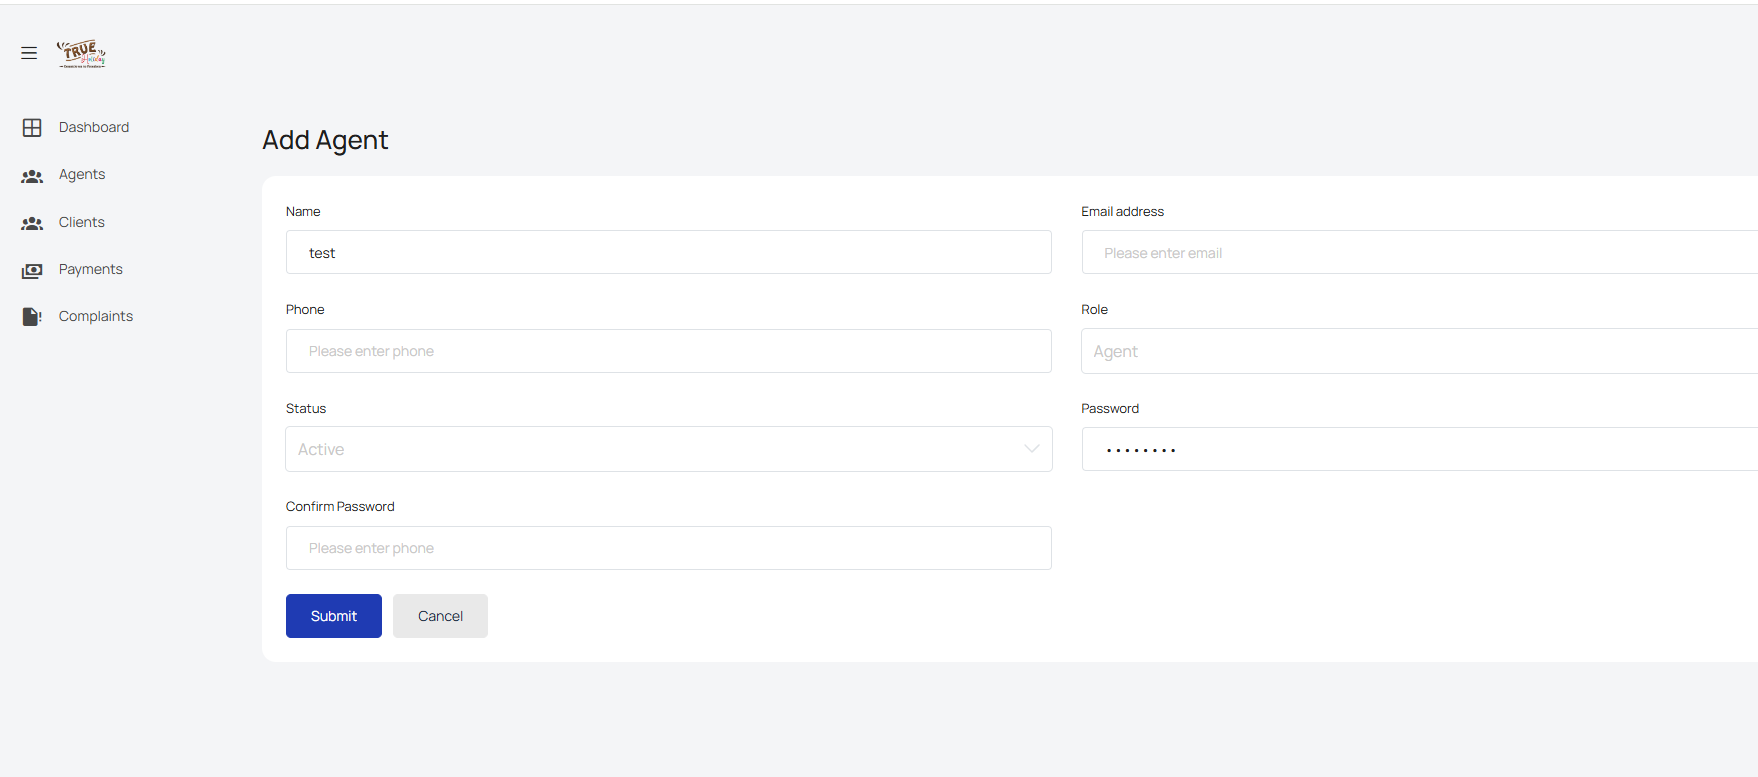
Task: Submit the Add Agent form
Action: pyautogui.click(x=333, y=616)
